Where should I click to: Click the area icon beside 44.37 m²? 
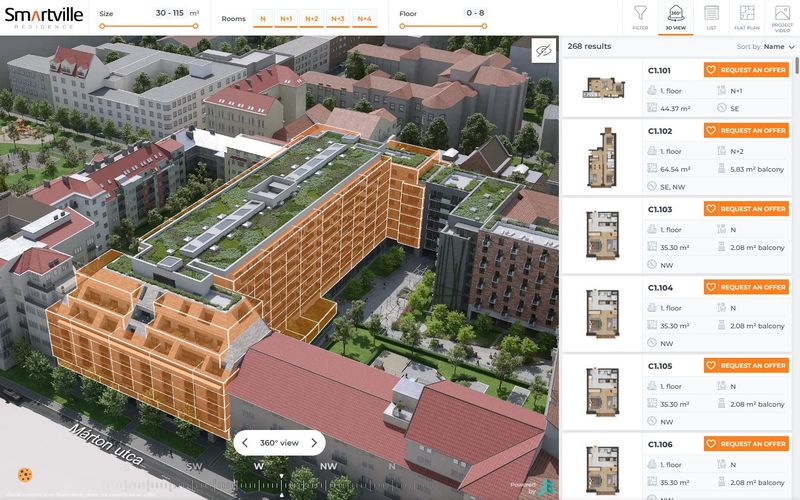click(652, 108)
